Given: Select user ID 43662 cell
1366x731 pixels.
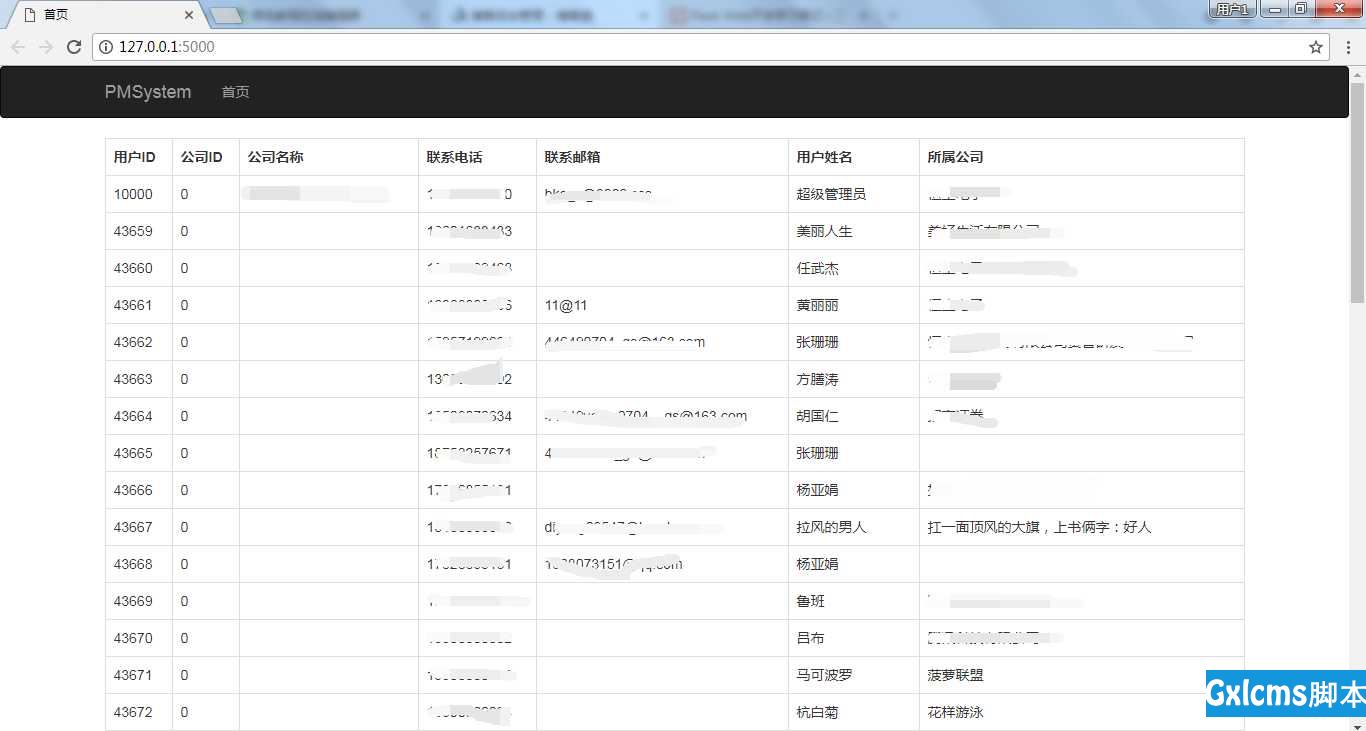Looking at the screenshot, I should [139, 342].
